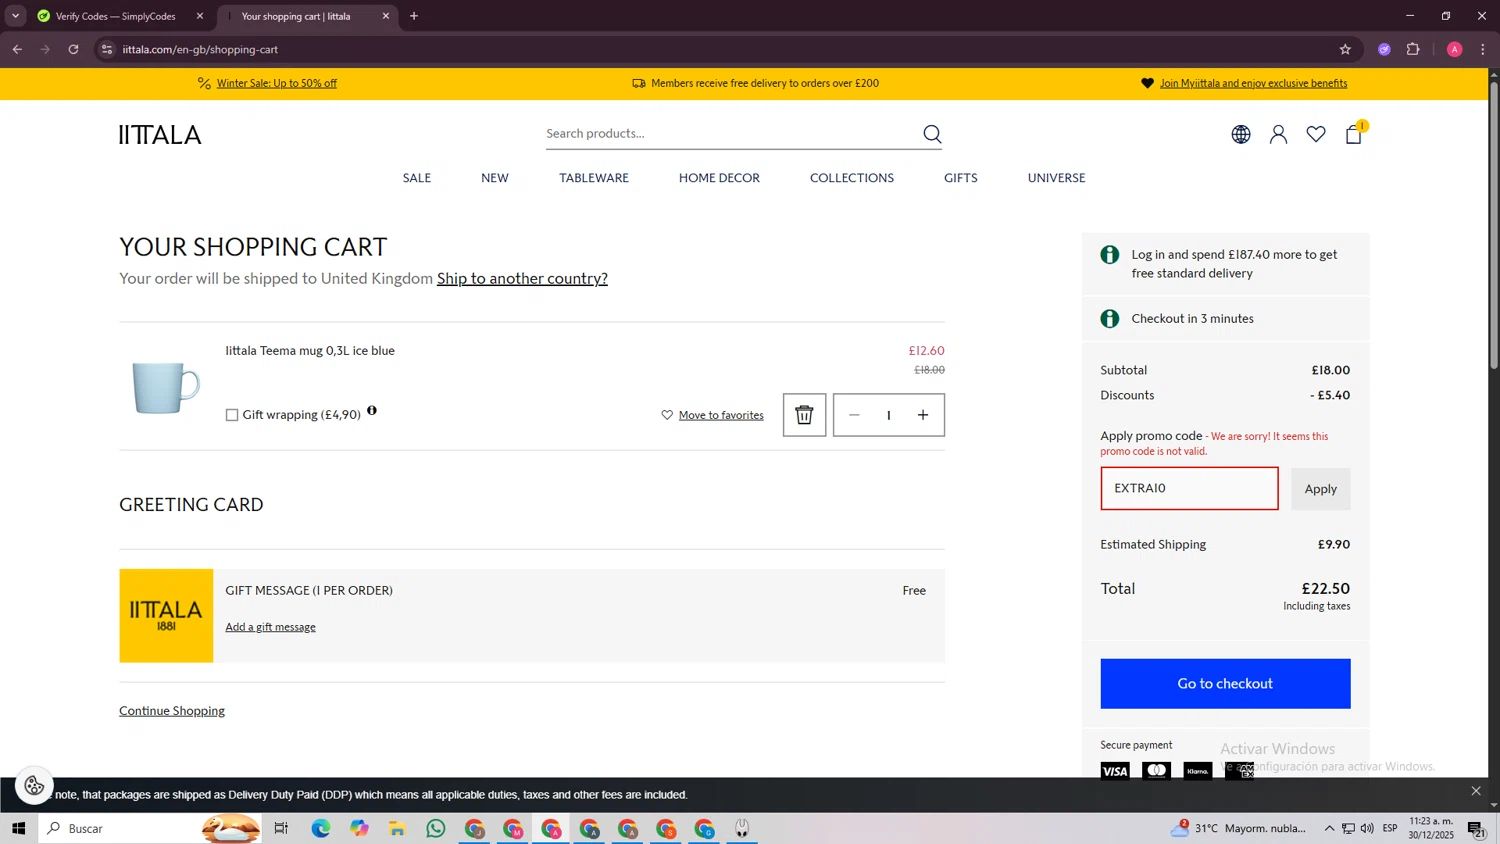This screenshot has height=844, width=1500.
Task: Open notification center in system tray
Action: pos(1476,829)
